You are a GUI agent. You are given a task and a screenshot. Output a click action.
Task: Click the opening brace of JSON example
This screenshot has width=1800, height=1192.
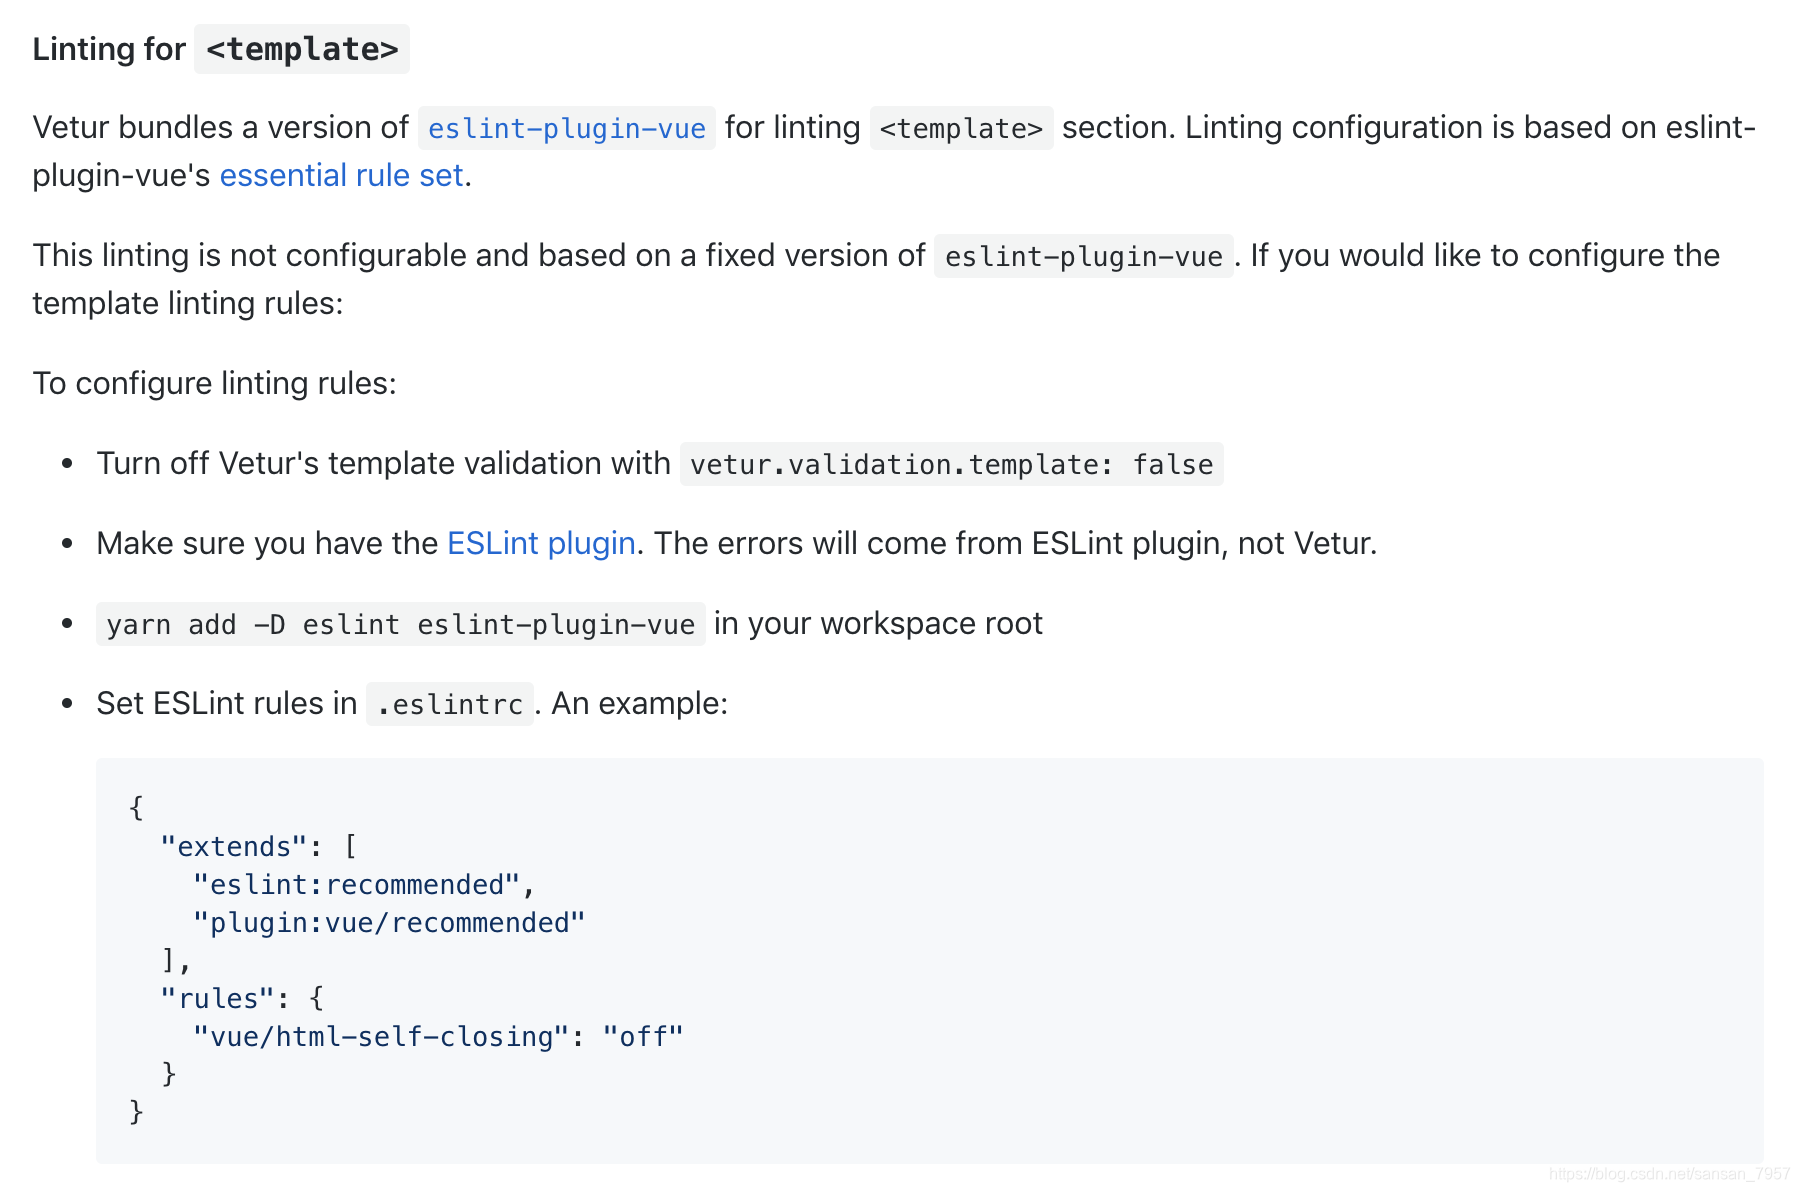pyautogui.click(x=137, y=808)
